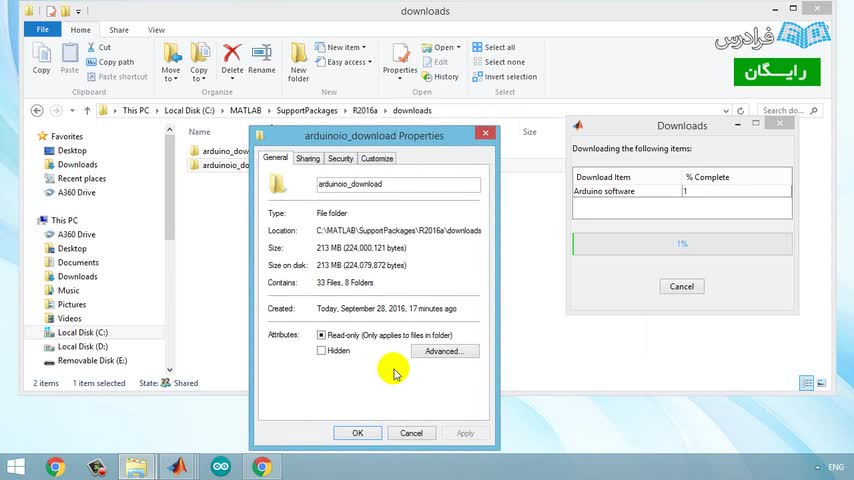The height and width of the screenshot is (480, 854).
Task: Open first Chrome taskbar icon beside Start
Action: coord(55,467)
